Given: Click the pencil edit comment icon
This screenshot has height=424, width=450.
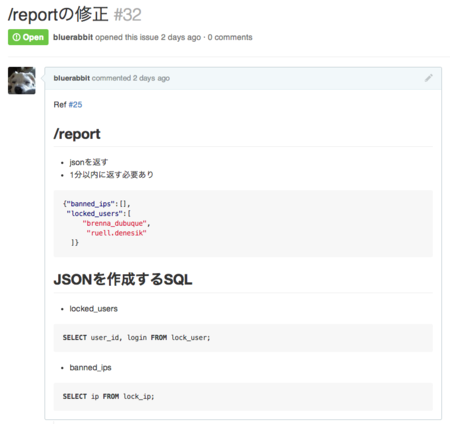Looking at the screenshot, I should pos(429,78).
